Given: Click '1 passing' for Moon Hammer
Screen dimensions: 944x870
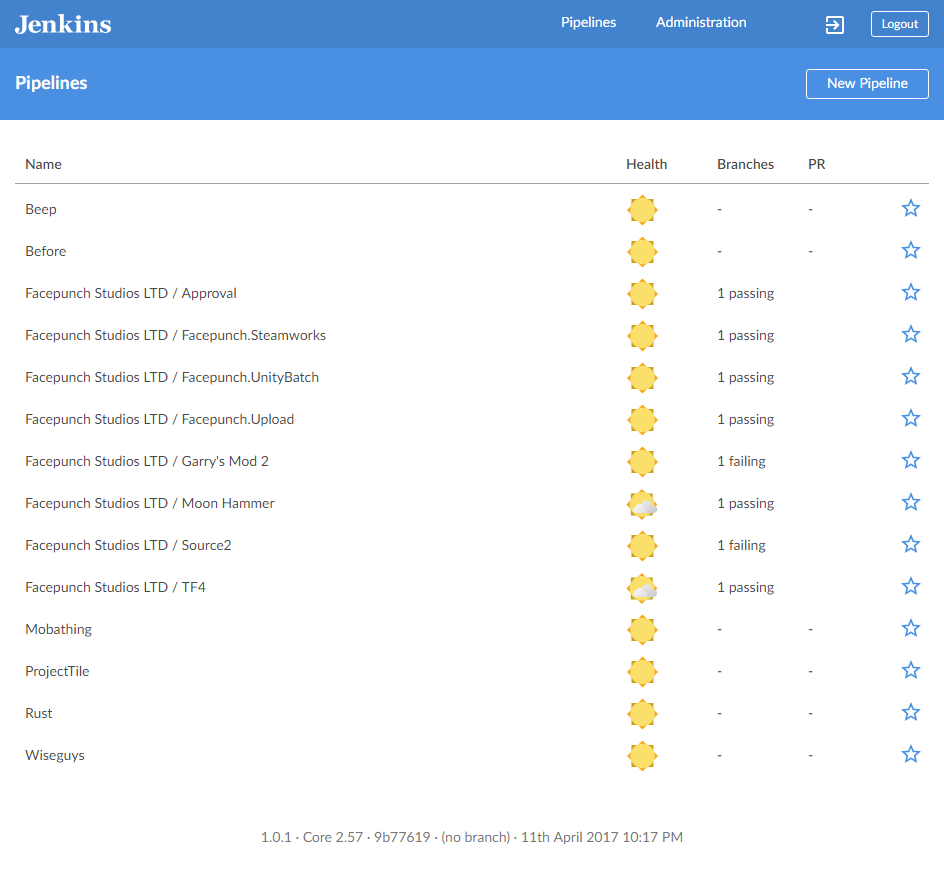Looking at the screenshot, I should 745,503.
